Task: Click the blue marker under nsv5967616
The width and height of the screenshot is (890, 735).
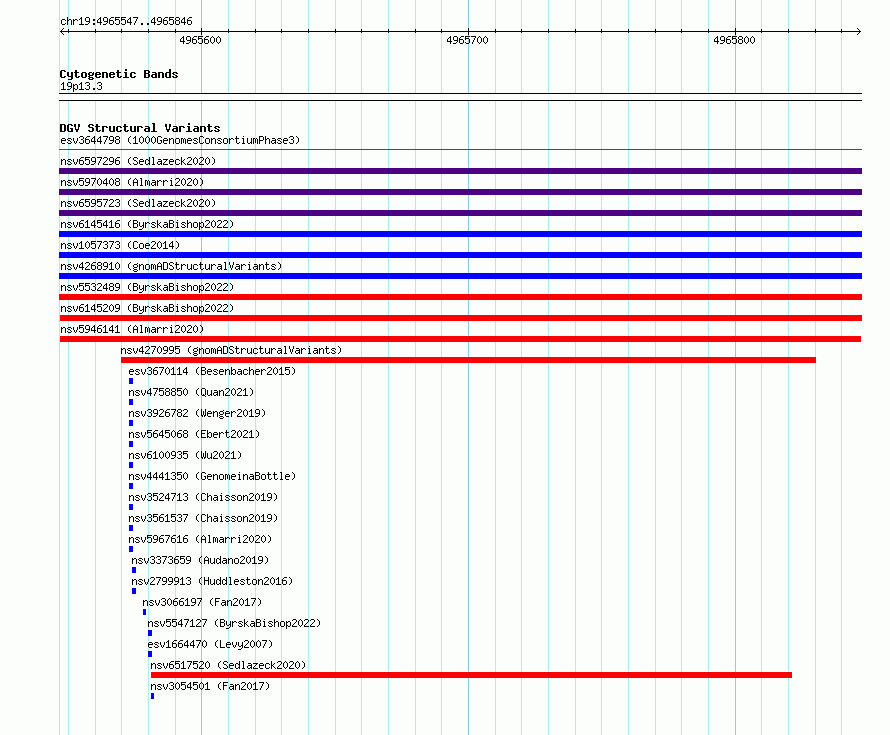Action: click(x=131, y=549)
